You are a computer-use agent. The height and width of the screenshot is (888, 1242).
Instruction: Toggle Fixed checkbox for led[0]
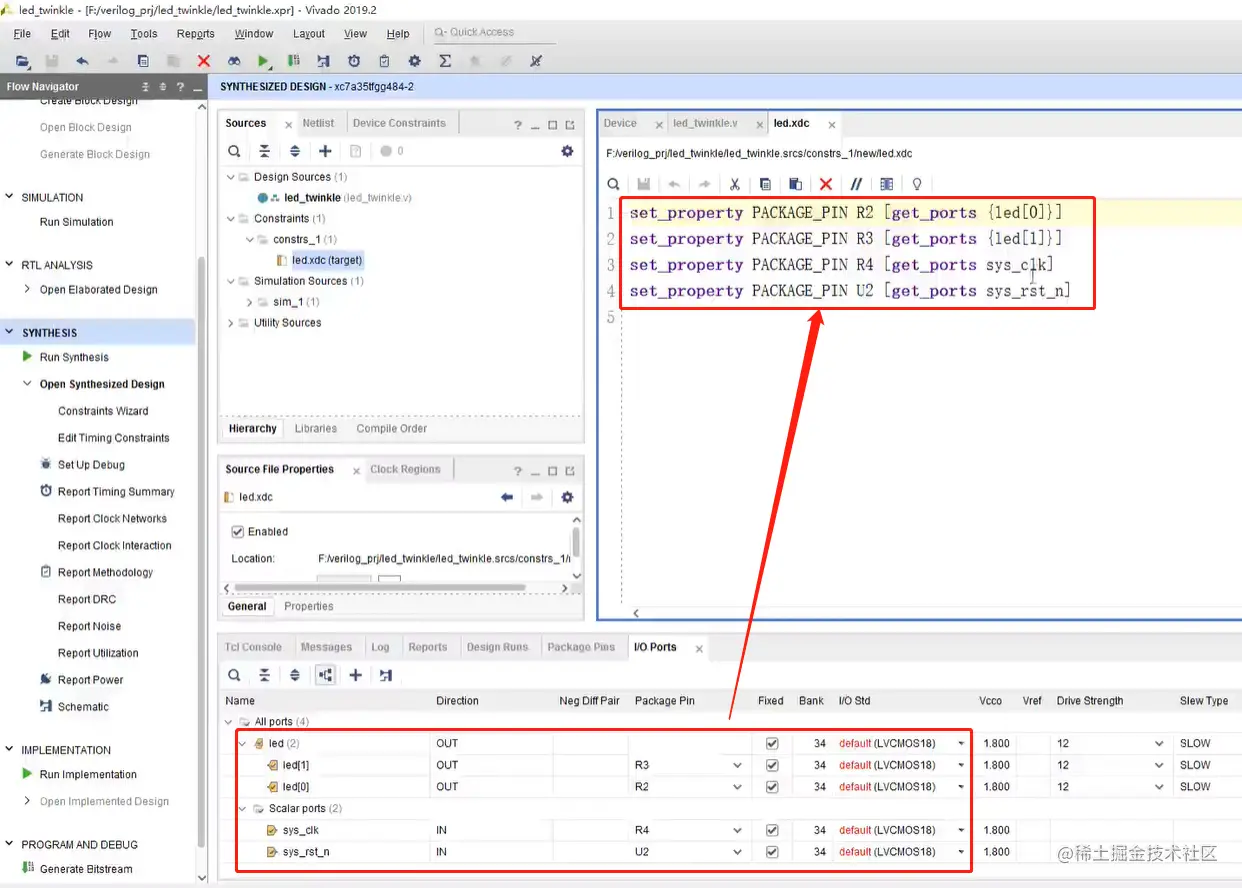tap(771, 787)
